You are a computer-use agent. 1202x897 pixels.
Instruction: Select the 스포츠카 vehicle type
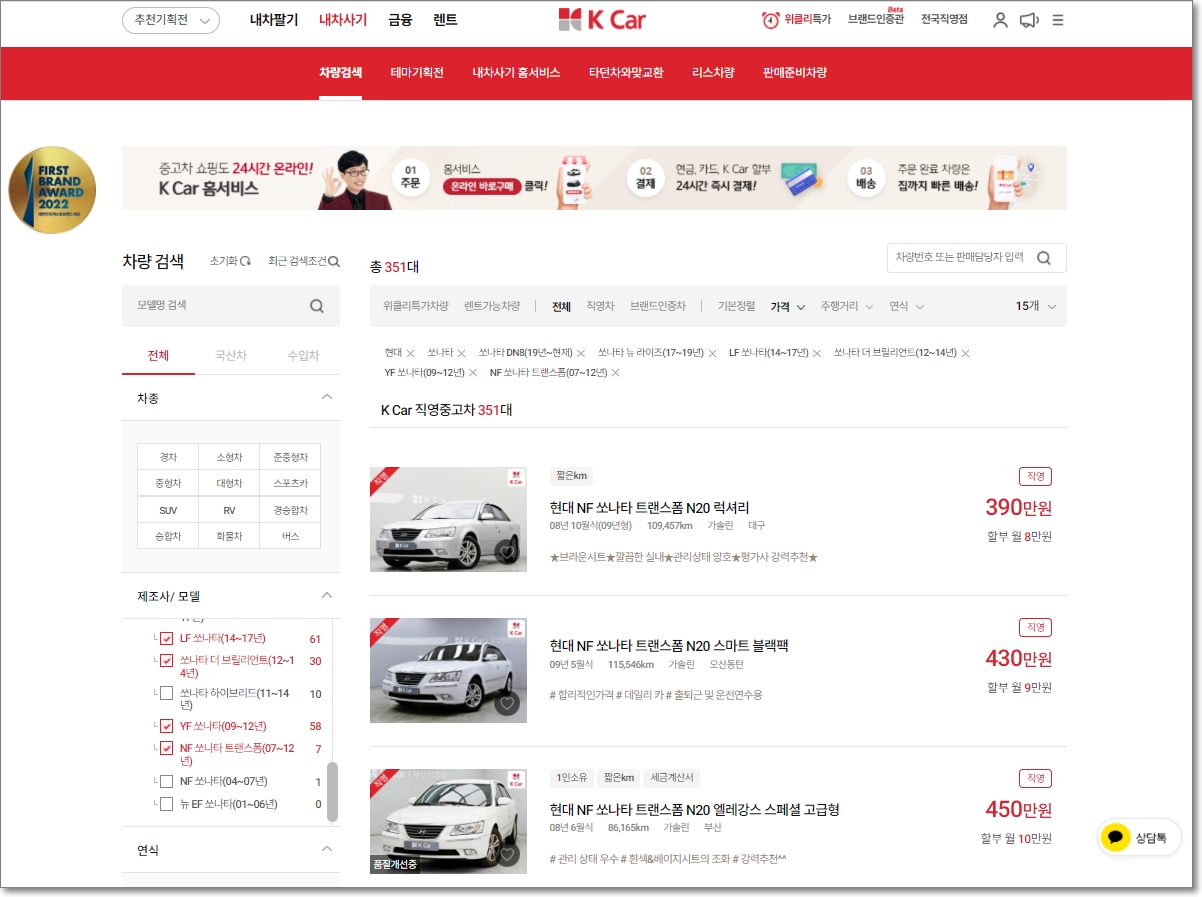(x=290, y=483)
